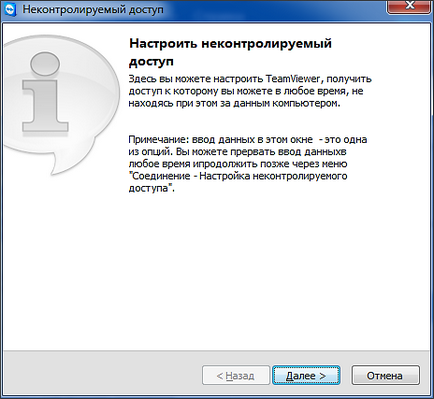Click the paragraph starting Здесь вы можете
This screenshot has height=399, width=434.
click(x=250, y=91)
